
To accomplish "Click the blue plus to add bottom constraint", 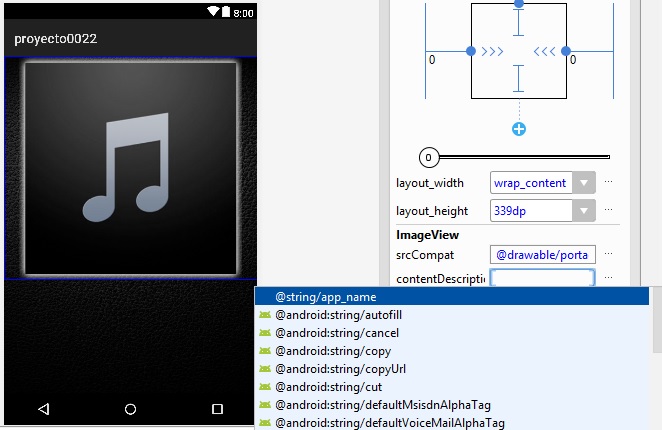I will pyautogui.click(x=518, y=129).
